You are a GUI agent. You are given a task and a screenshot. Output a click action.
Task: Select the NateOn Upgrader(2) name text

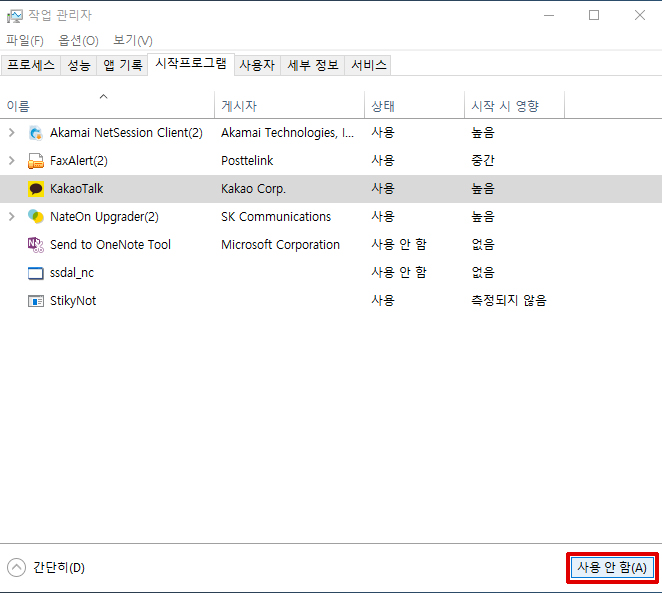coord(104,217)
